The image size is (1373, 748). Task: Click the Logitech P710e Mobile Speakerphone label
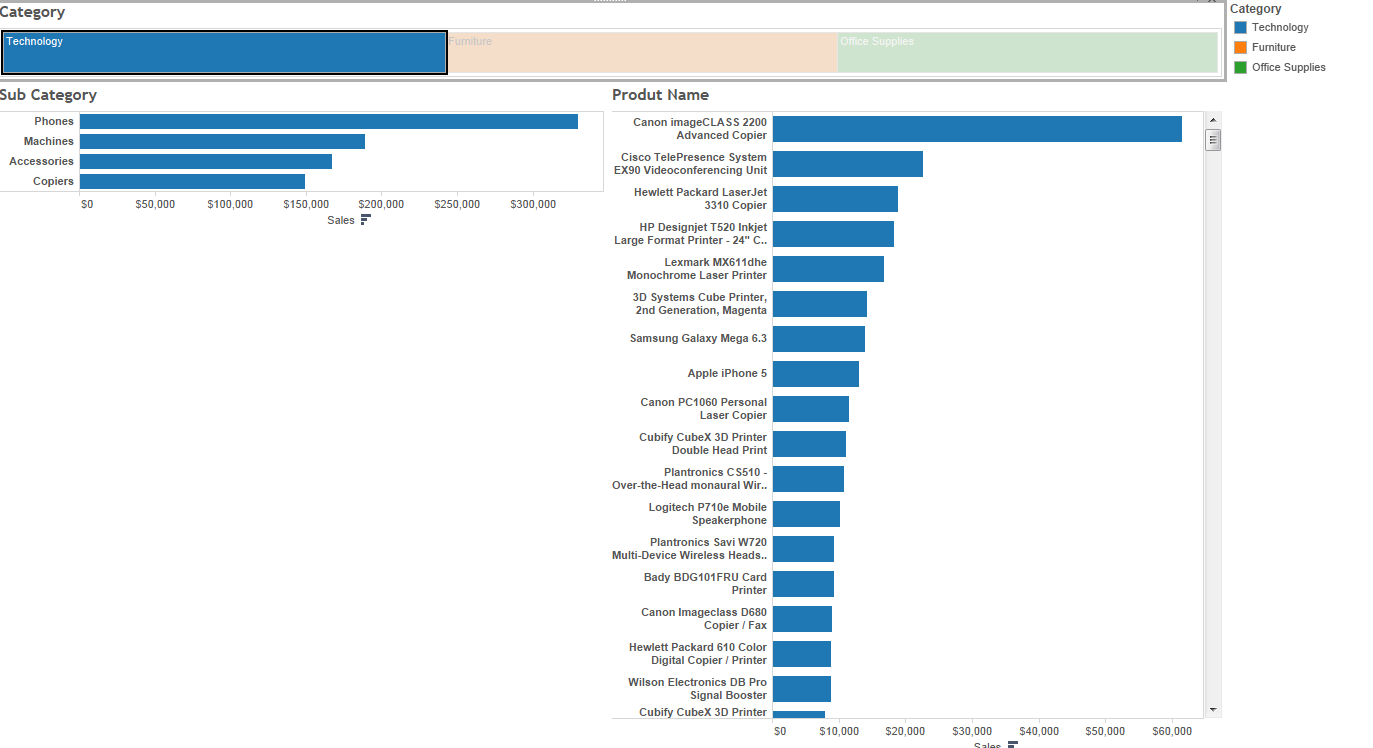[x=708, y=514]
